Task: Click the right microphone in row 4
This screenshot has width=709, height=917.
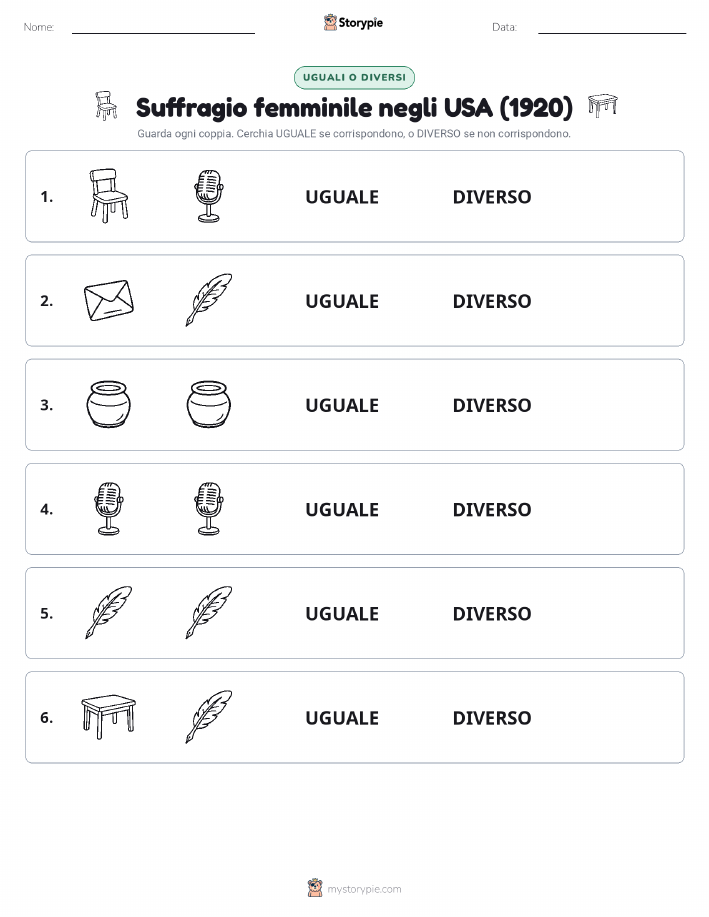Action: tap(209, 509)
